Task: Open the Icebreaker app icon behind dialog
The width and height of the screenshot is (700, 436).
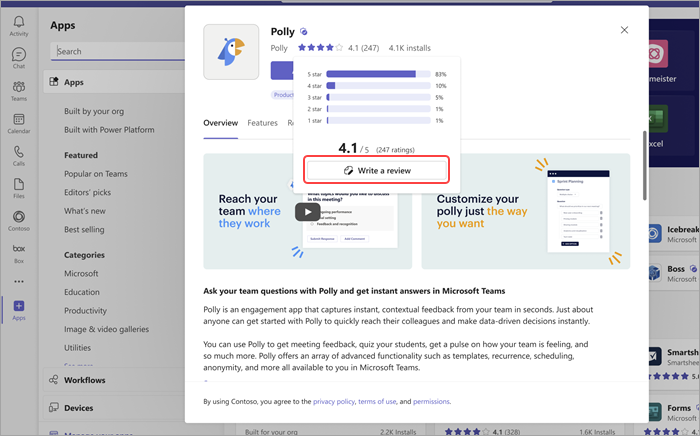Action: tap(654, 234)
